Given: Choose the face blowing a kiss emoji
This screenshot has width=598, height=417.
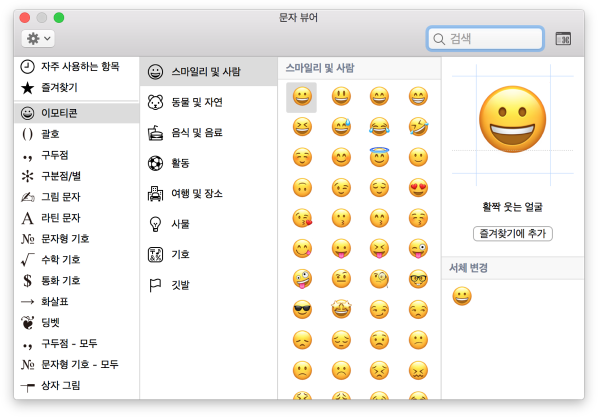Looking at the screenshot, I should pyautogui.click(x=302, y=218).
